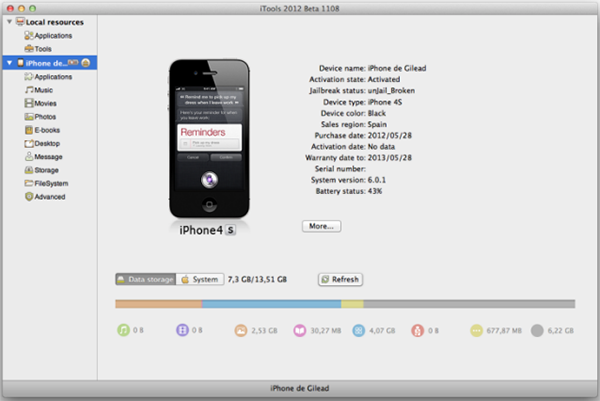Click the More... button
This screenshot has height=401, width=600.
[321, 226]
